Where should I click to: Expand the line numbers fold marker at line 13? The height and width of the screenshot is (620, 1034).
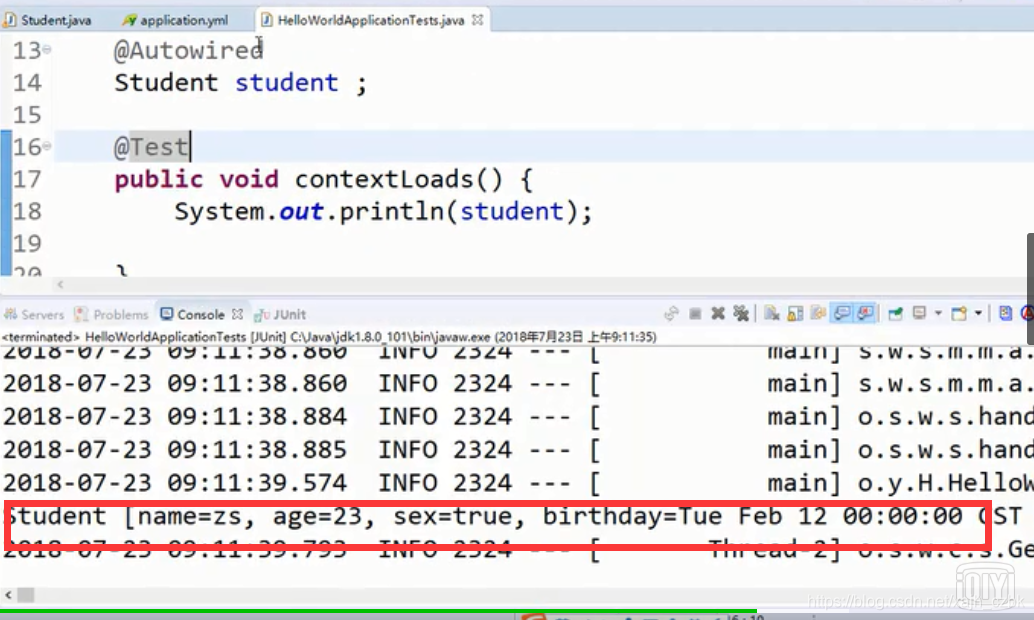[45, 50]
